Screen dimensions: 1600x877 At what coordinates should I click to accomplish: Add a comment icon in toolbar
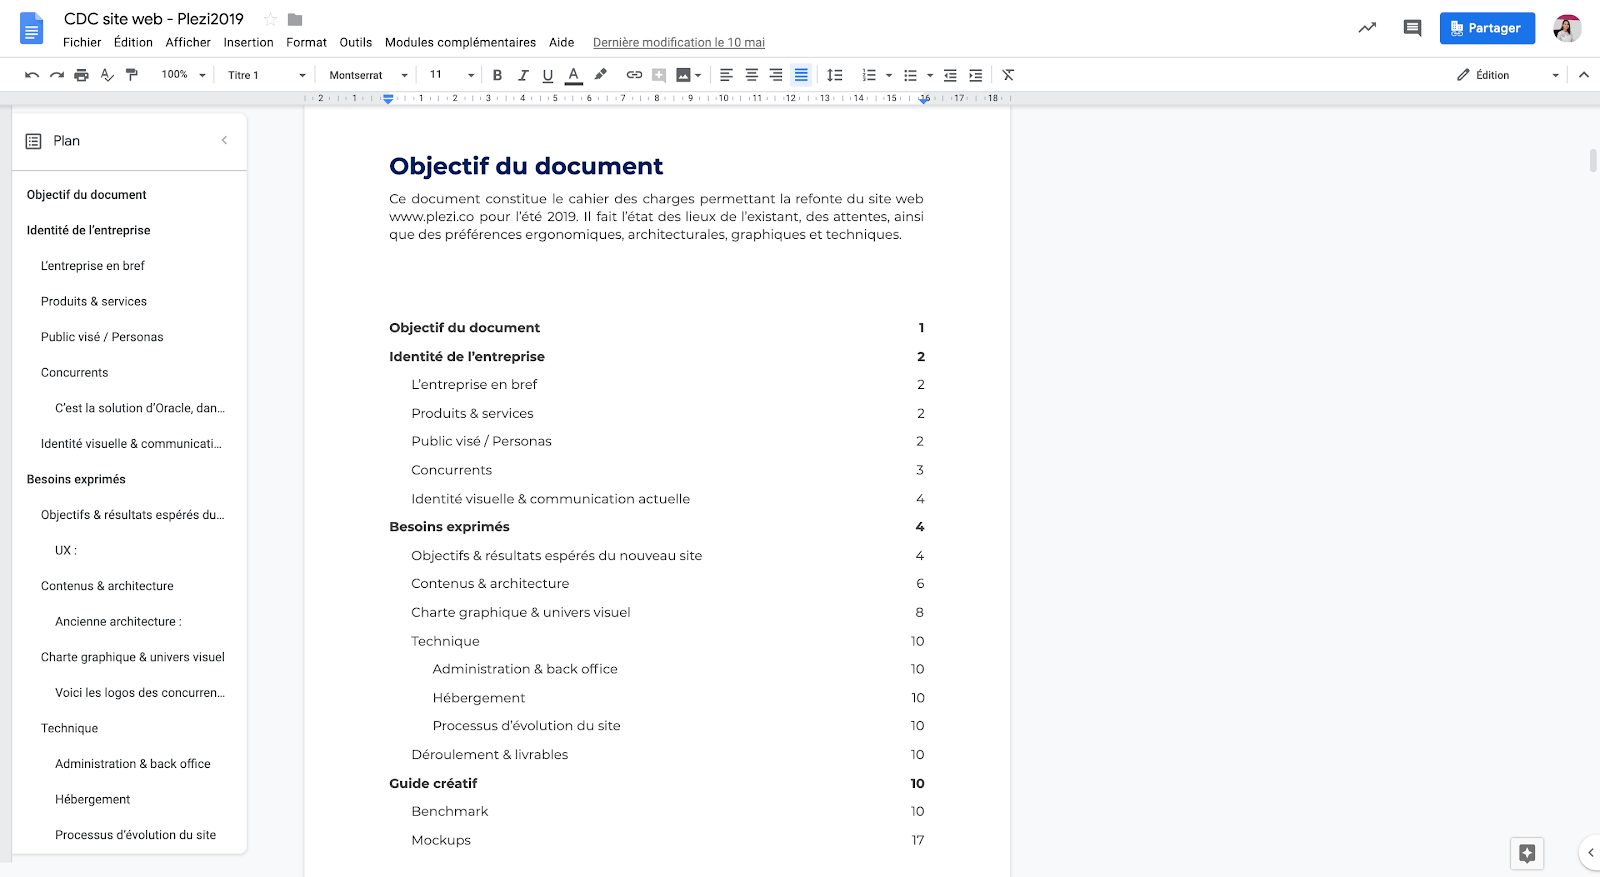tap(659, 75)
